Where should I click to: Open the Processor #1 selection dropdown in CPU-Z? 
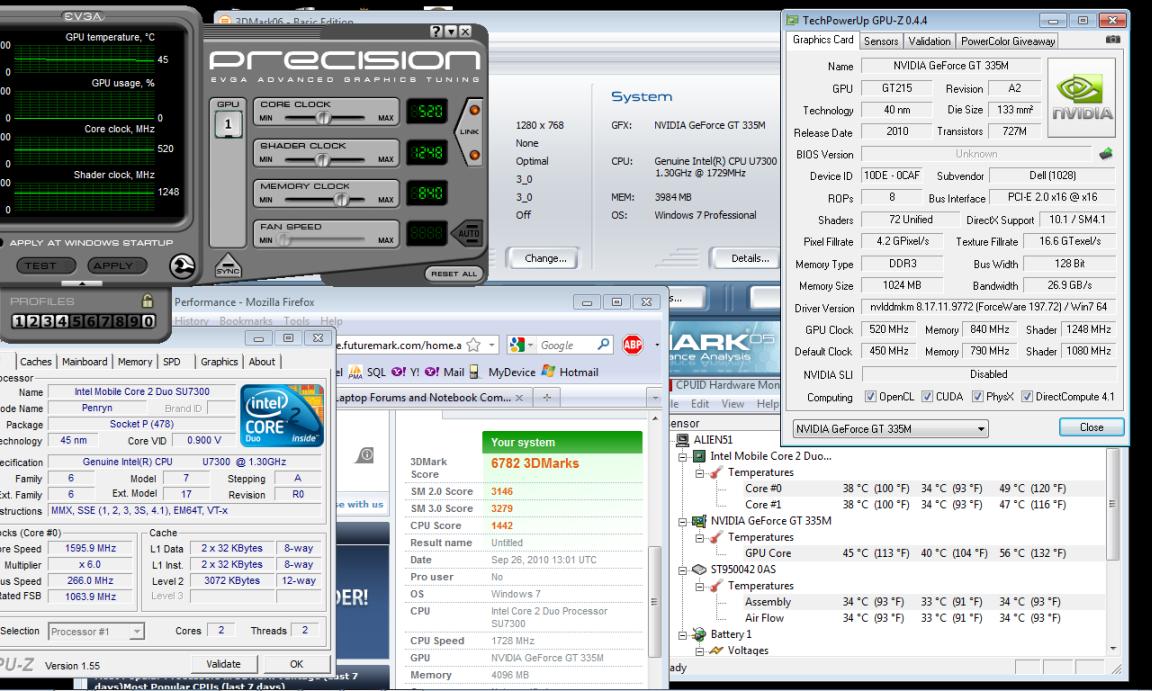tap(96, 632)
